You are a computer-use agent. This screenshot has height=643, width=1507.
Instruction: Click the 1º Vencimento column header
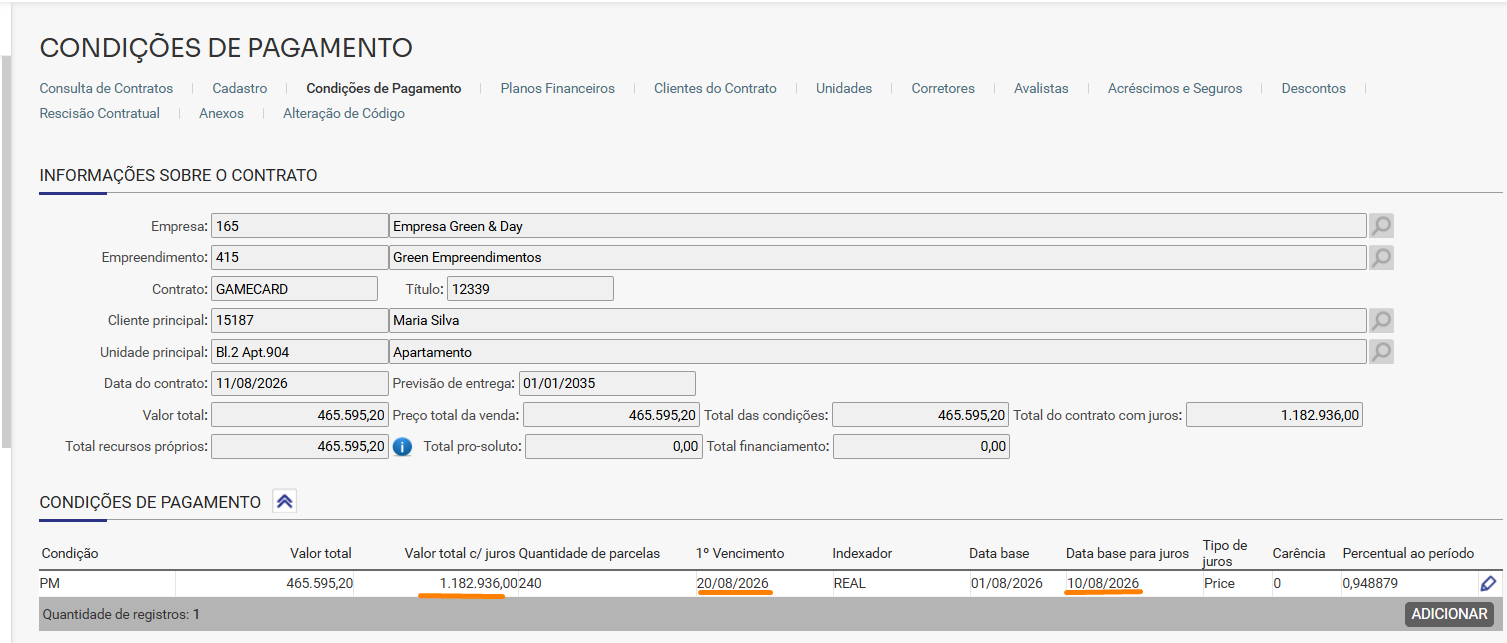coord(740,553)
